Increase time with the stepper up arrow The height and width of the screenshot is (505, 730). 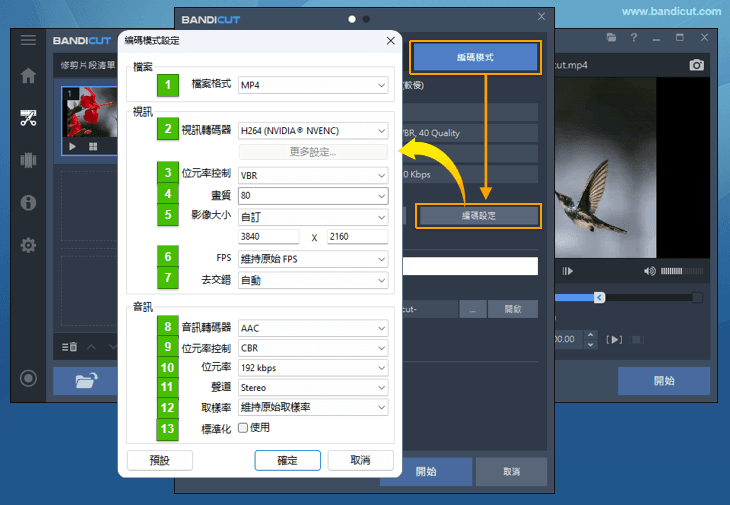pyautogui.click(x=590, y=334)
